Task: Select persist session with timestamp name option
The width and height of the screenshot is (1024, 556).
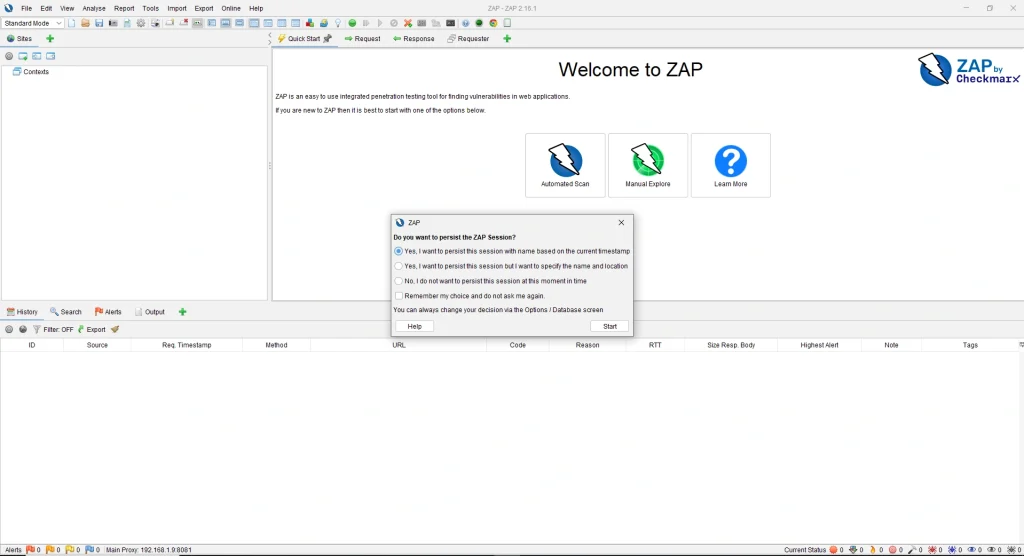Action: (399, 251)
